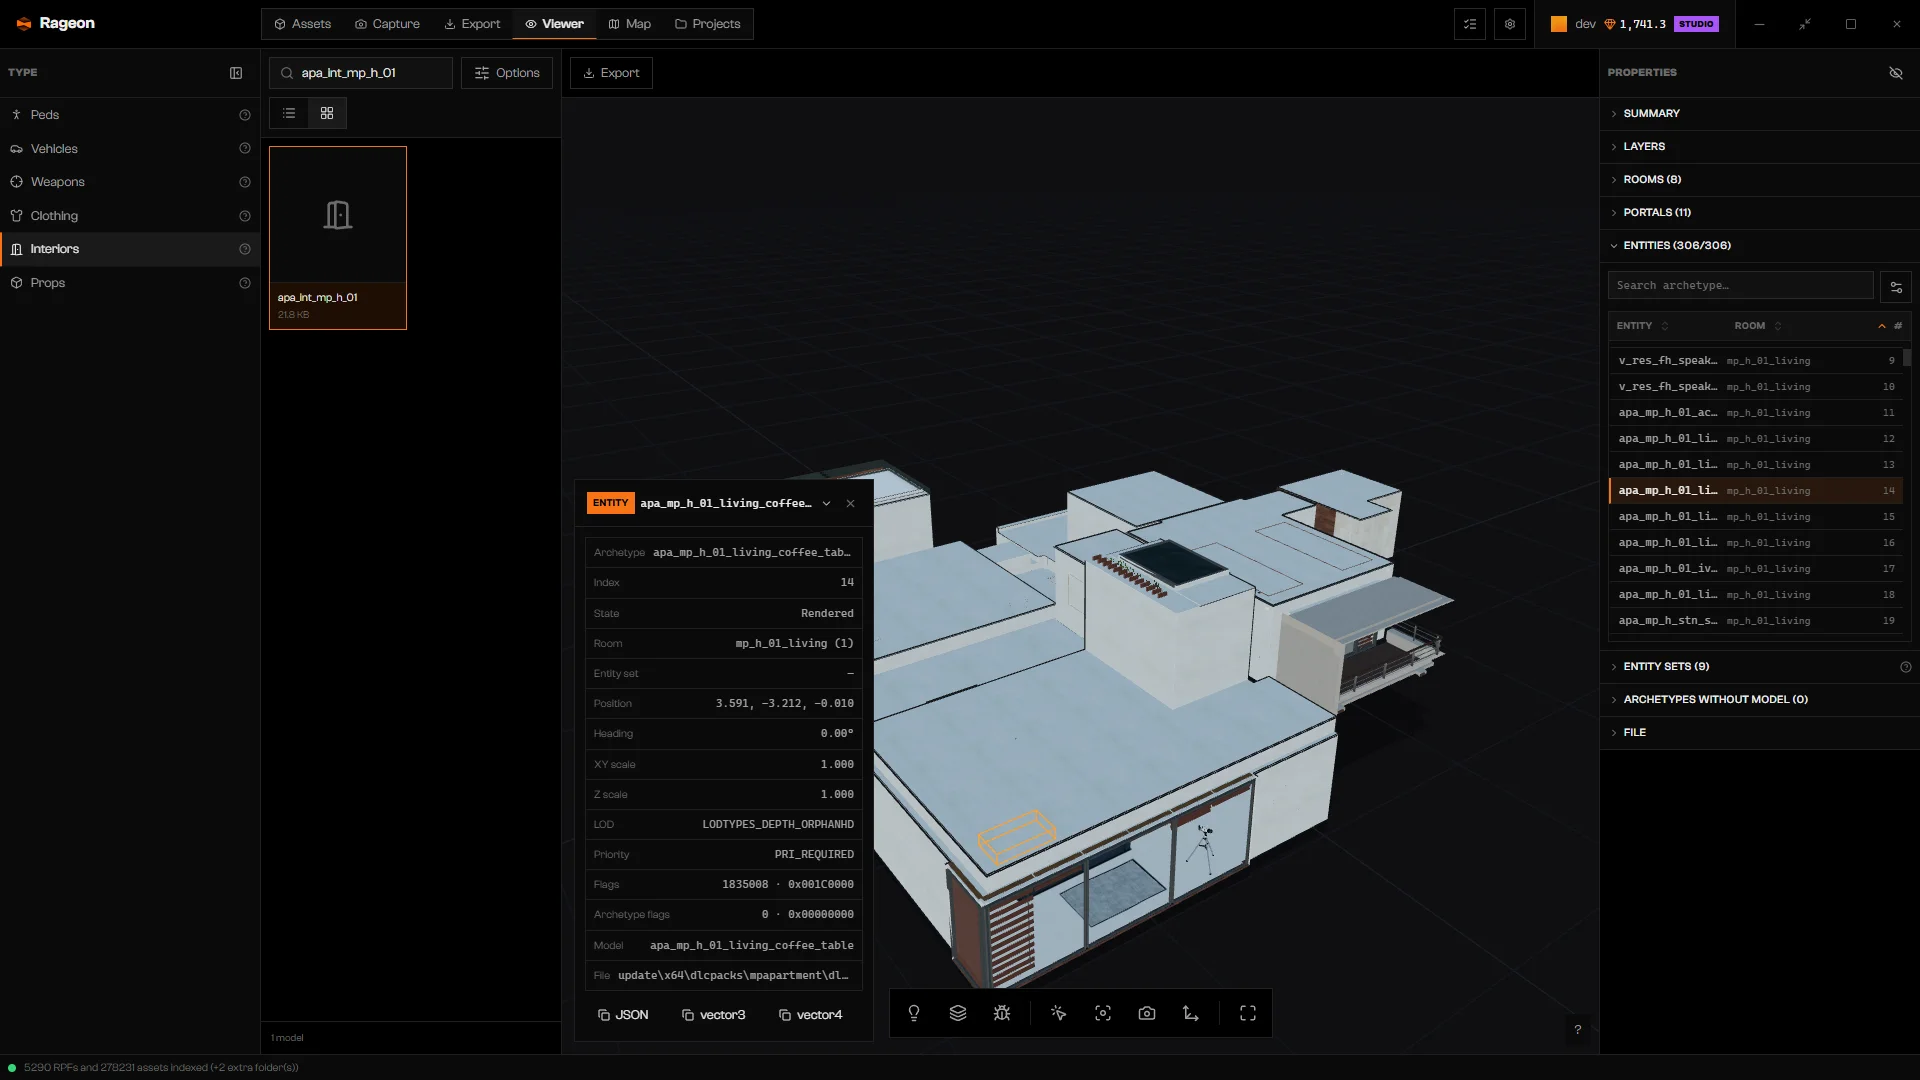Expand the Layers section

1759,146
